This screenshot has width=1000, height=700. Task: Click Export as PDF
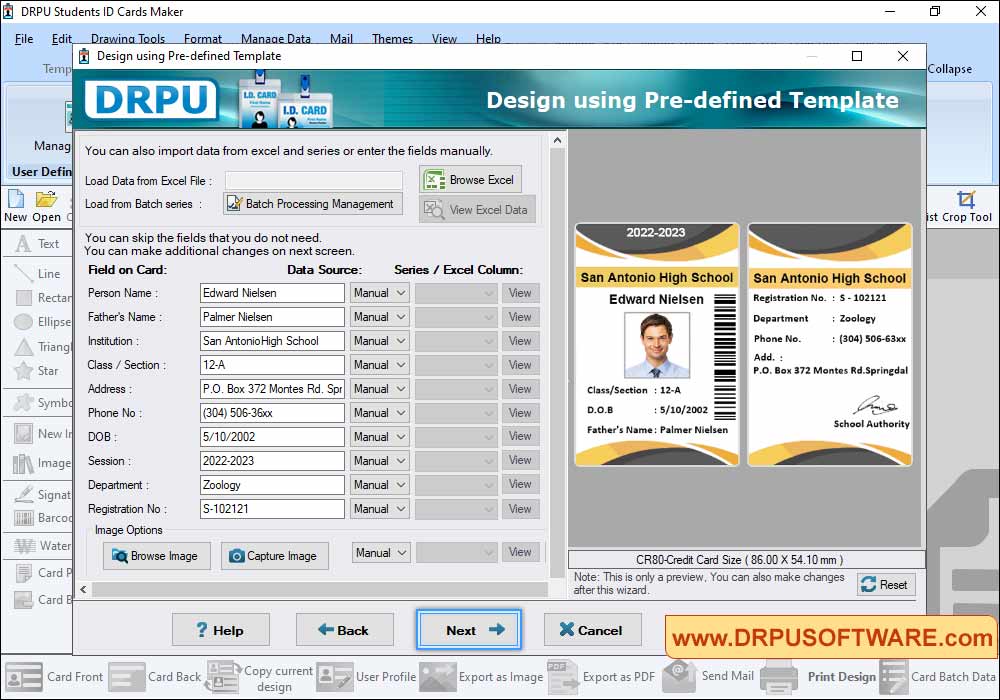point(601,677)
